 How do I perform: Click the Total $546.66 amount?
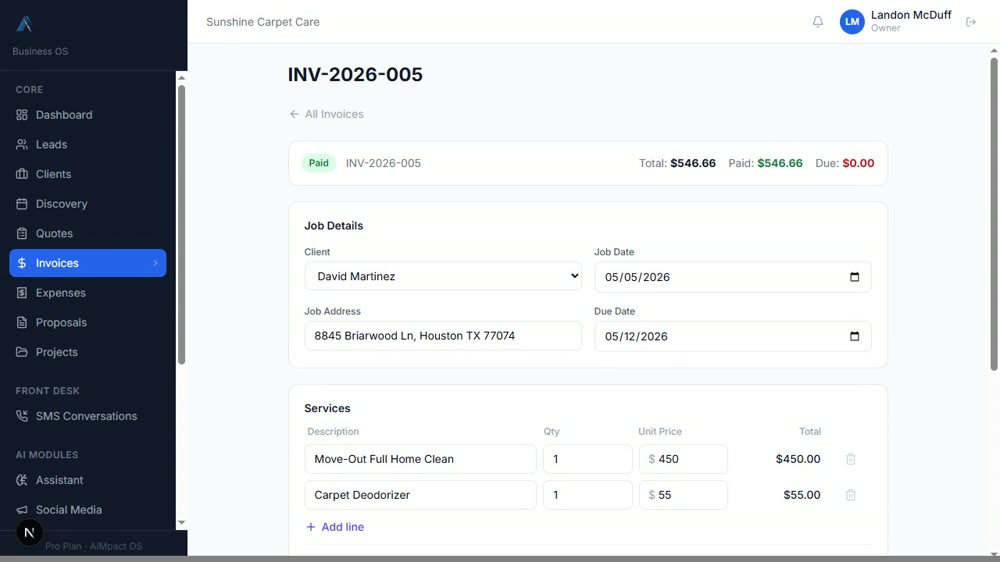693,163
